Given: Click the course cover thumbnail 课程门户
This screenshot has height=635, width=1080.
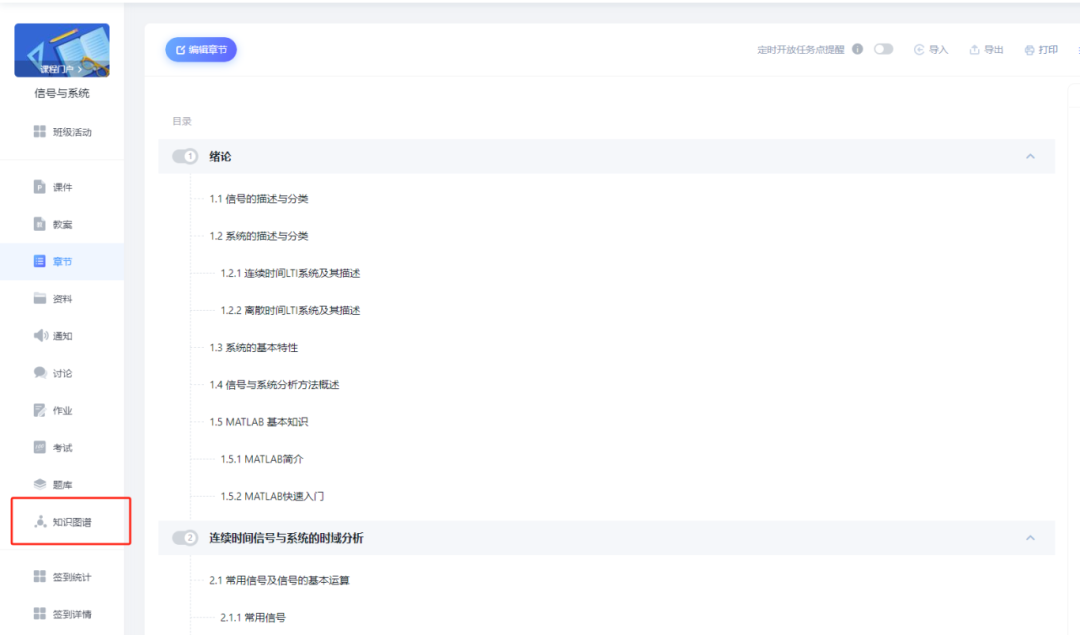Looking at the screenshot, I should [x=62, y=51].
